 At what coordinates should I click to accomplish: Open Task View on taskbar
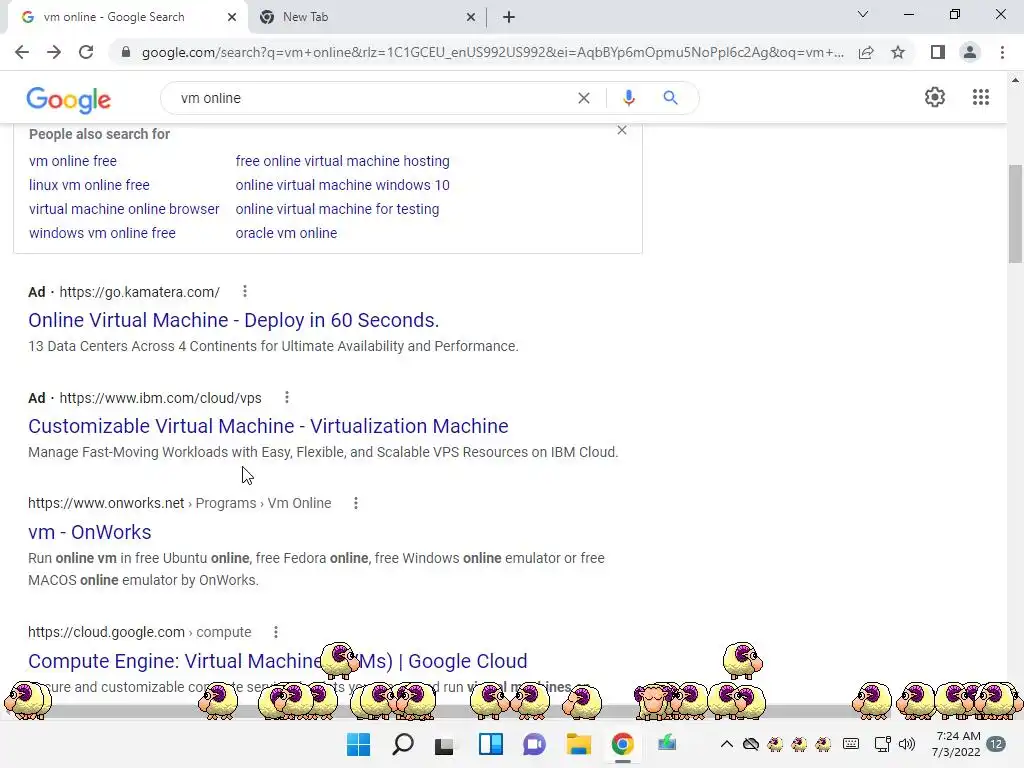445,744
